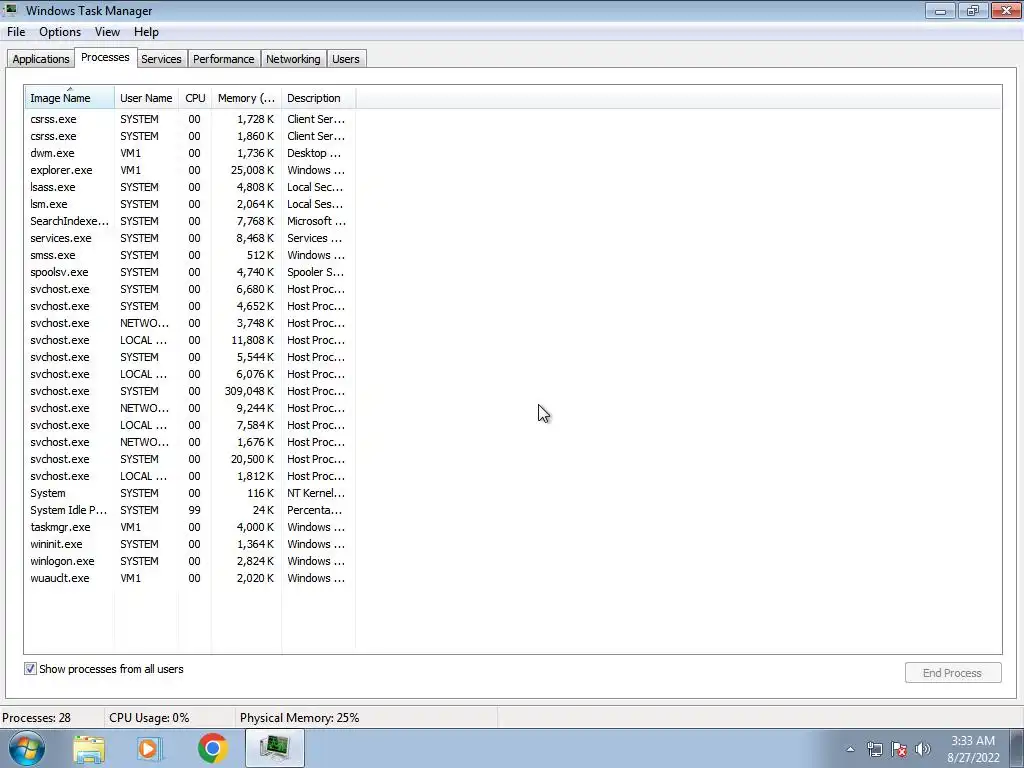Open Windows Explorer from the taskbar
The height and width of the screenshot is (768, 1024).
(89, 748)
